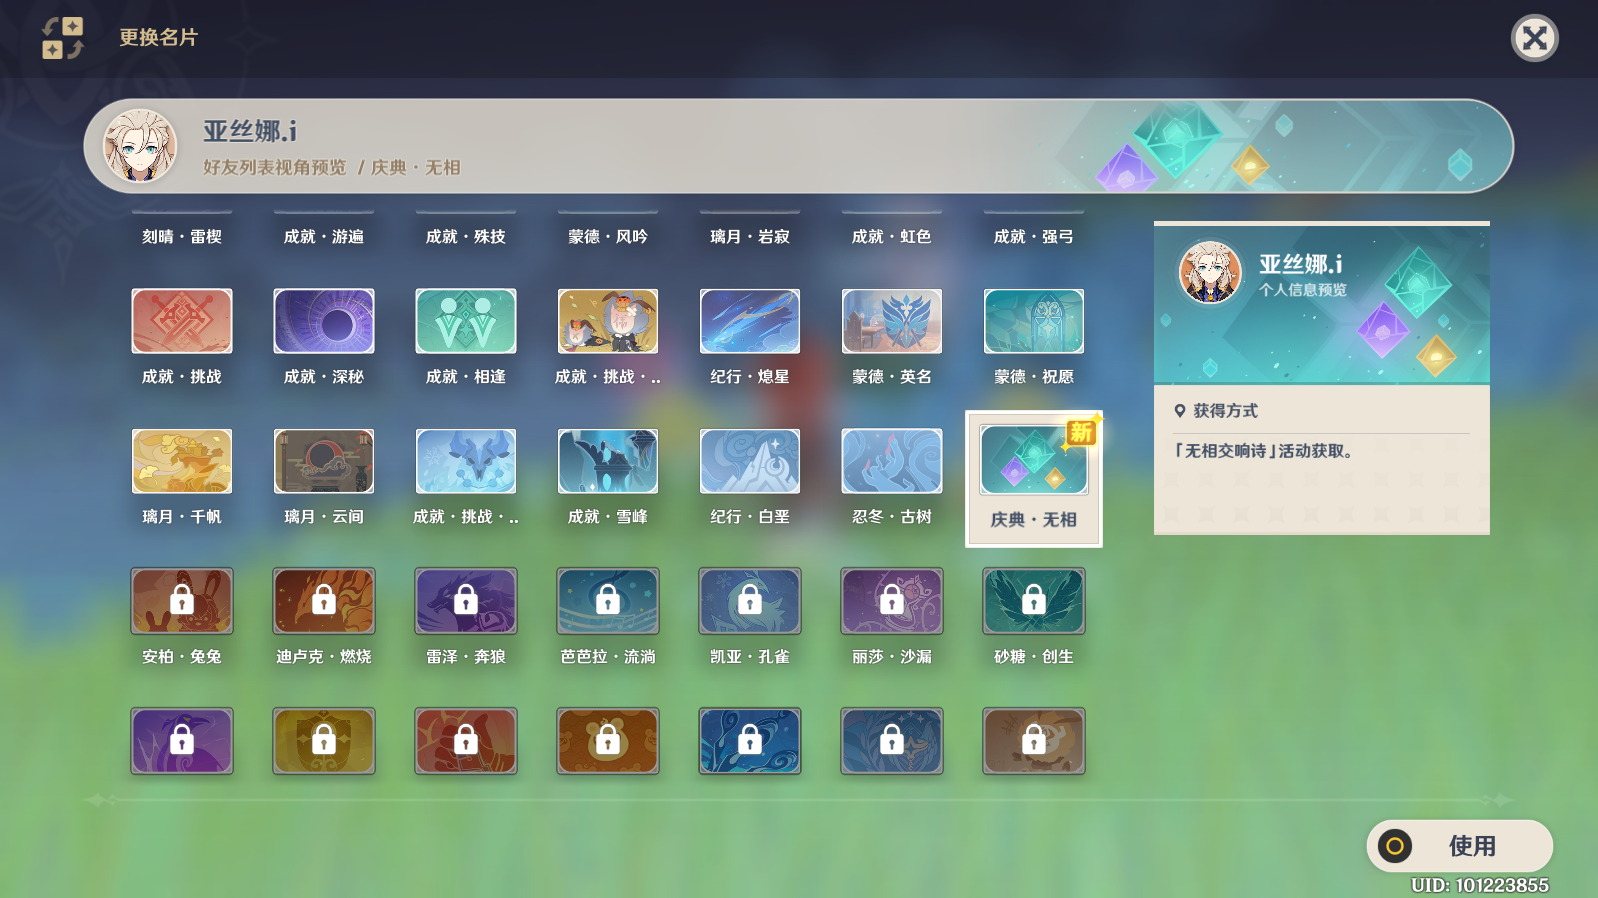Click the 成就·强弓 label
This screenshot has width=1598, height=898.
[x=1034, y=236]
